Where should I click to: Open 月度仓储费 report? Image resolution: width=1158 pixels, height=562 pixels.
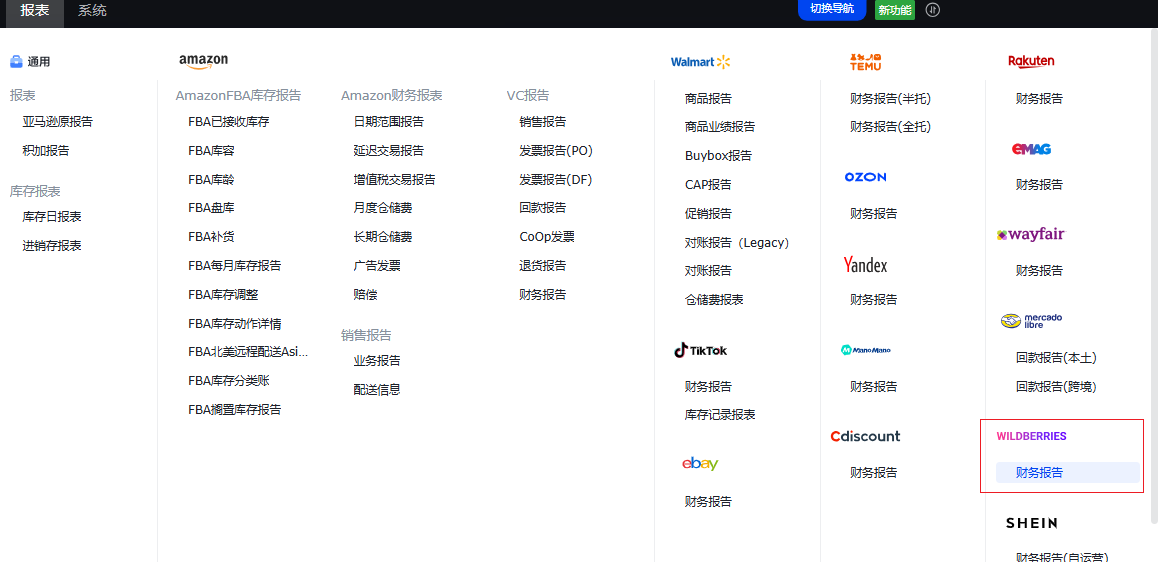pos(383,208)
